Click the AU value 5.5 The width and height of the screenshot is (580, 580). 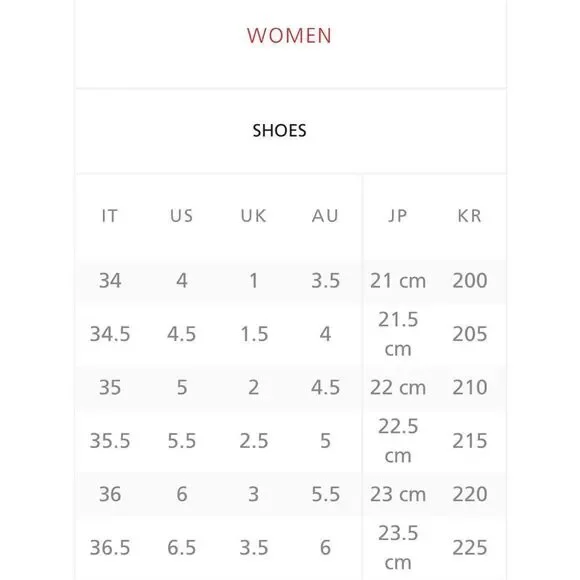326,494
